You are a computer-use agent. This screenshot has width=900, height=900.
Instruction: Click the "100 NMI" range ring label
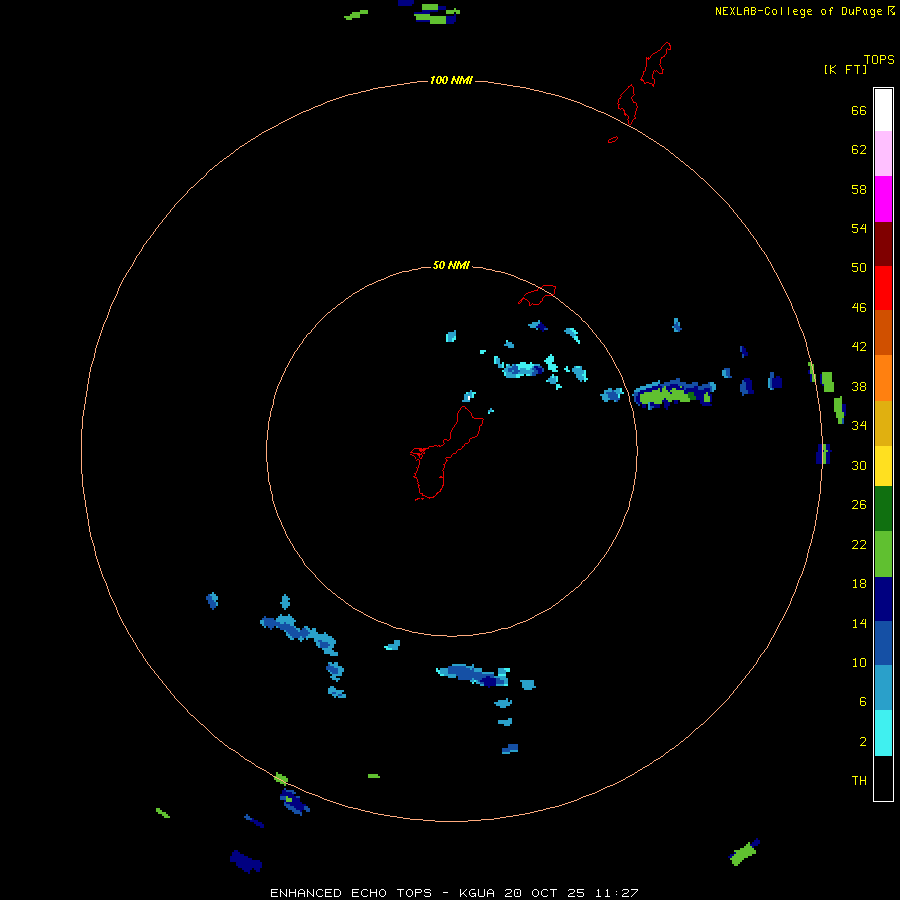[451, 80]
